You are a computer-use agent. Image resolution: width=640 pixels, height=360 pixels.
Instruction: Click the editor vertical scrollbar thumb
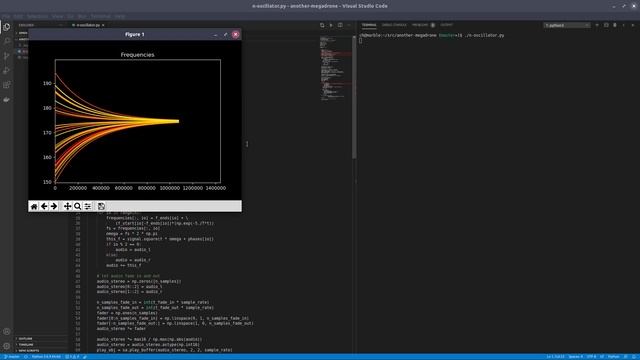[x=354, y=97]
